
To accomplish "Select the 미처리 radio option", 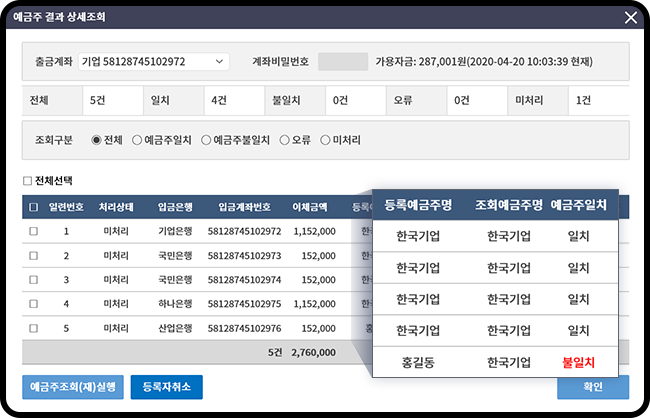I will [325, 140].
